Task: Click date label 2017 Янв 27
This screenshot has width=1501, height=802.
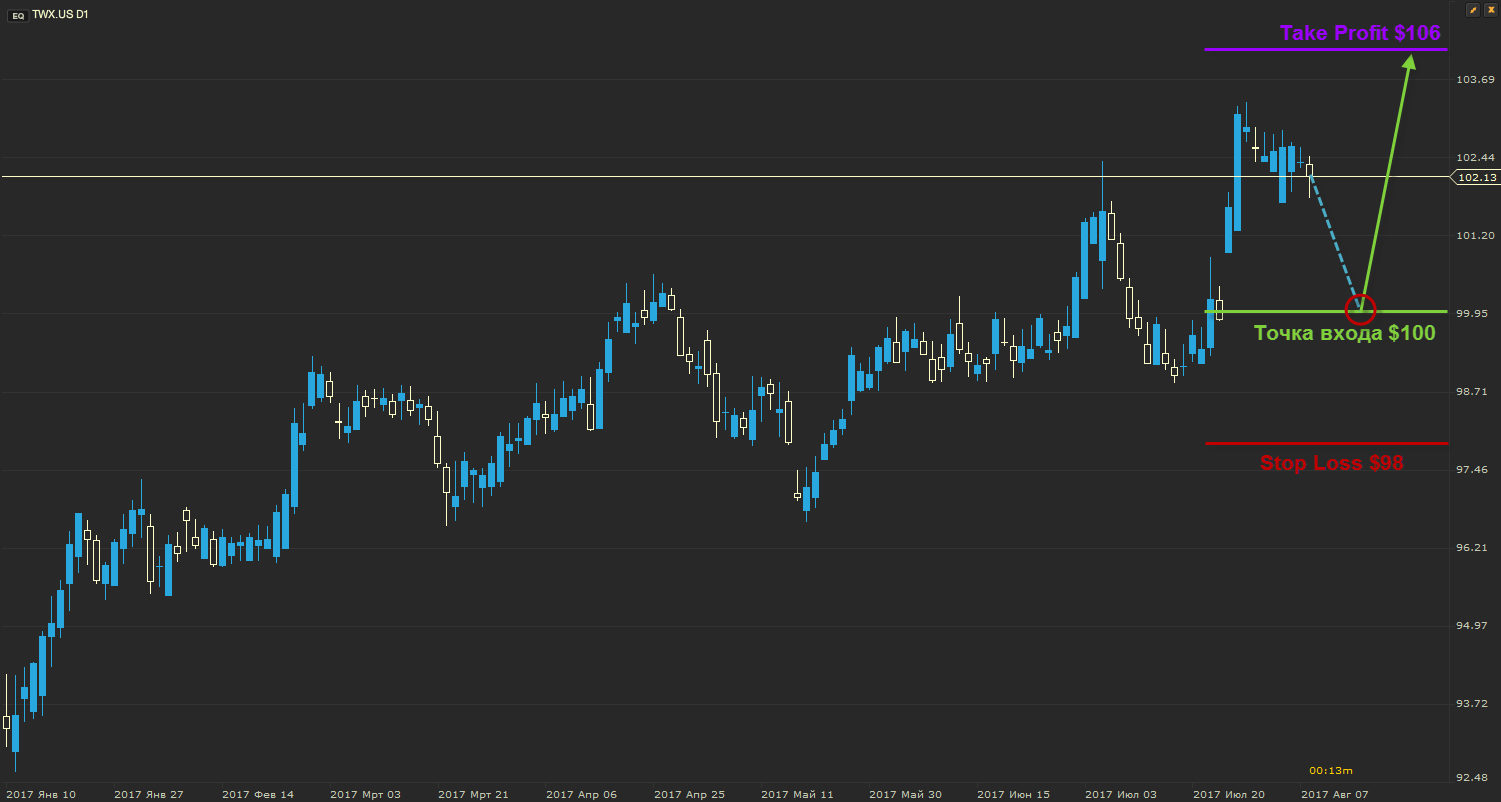Action: coord(149,794)
